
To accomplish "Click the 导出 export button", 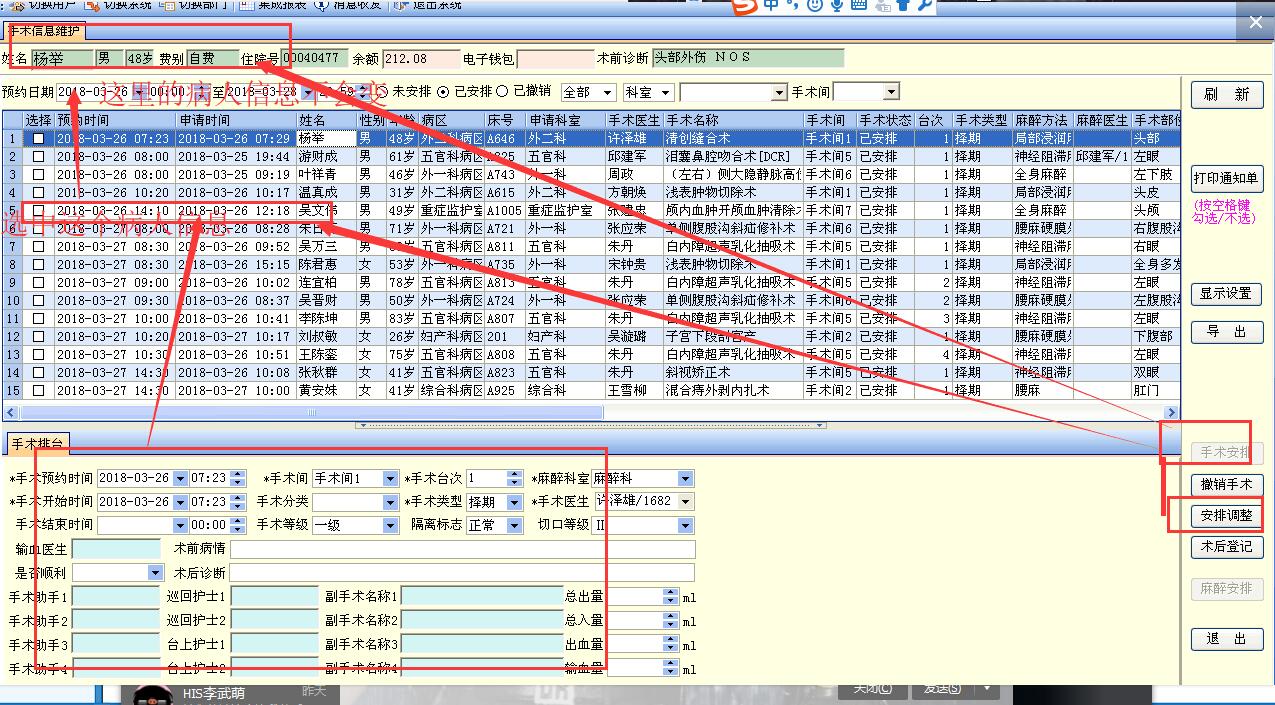I will coord(1227,332).
